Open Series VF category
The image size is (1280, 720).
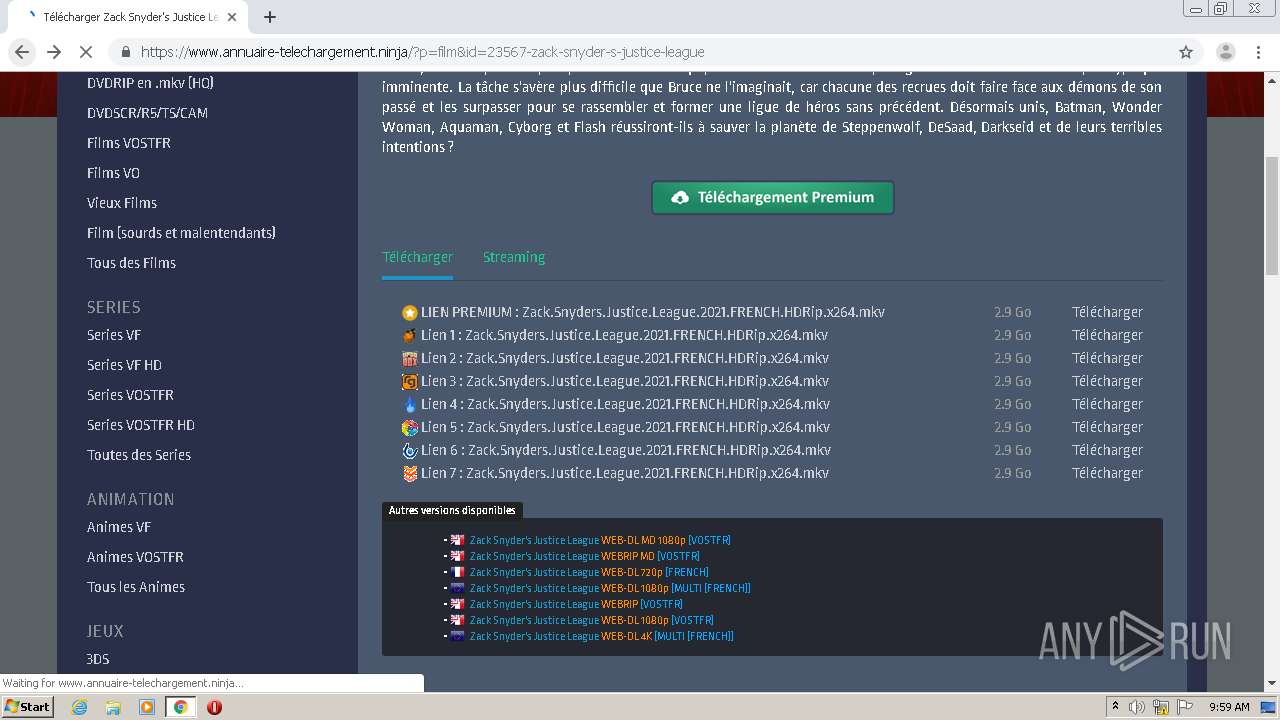click(114, 335)
